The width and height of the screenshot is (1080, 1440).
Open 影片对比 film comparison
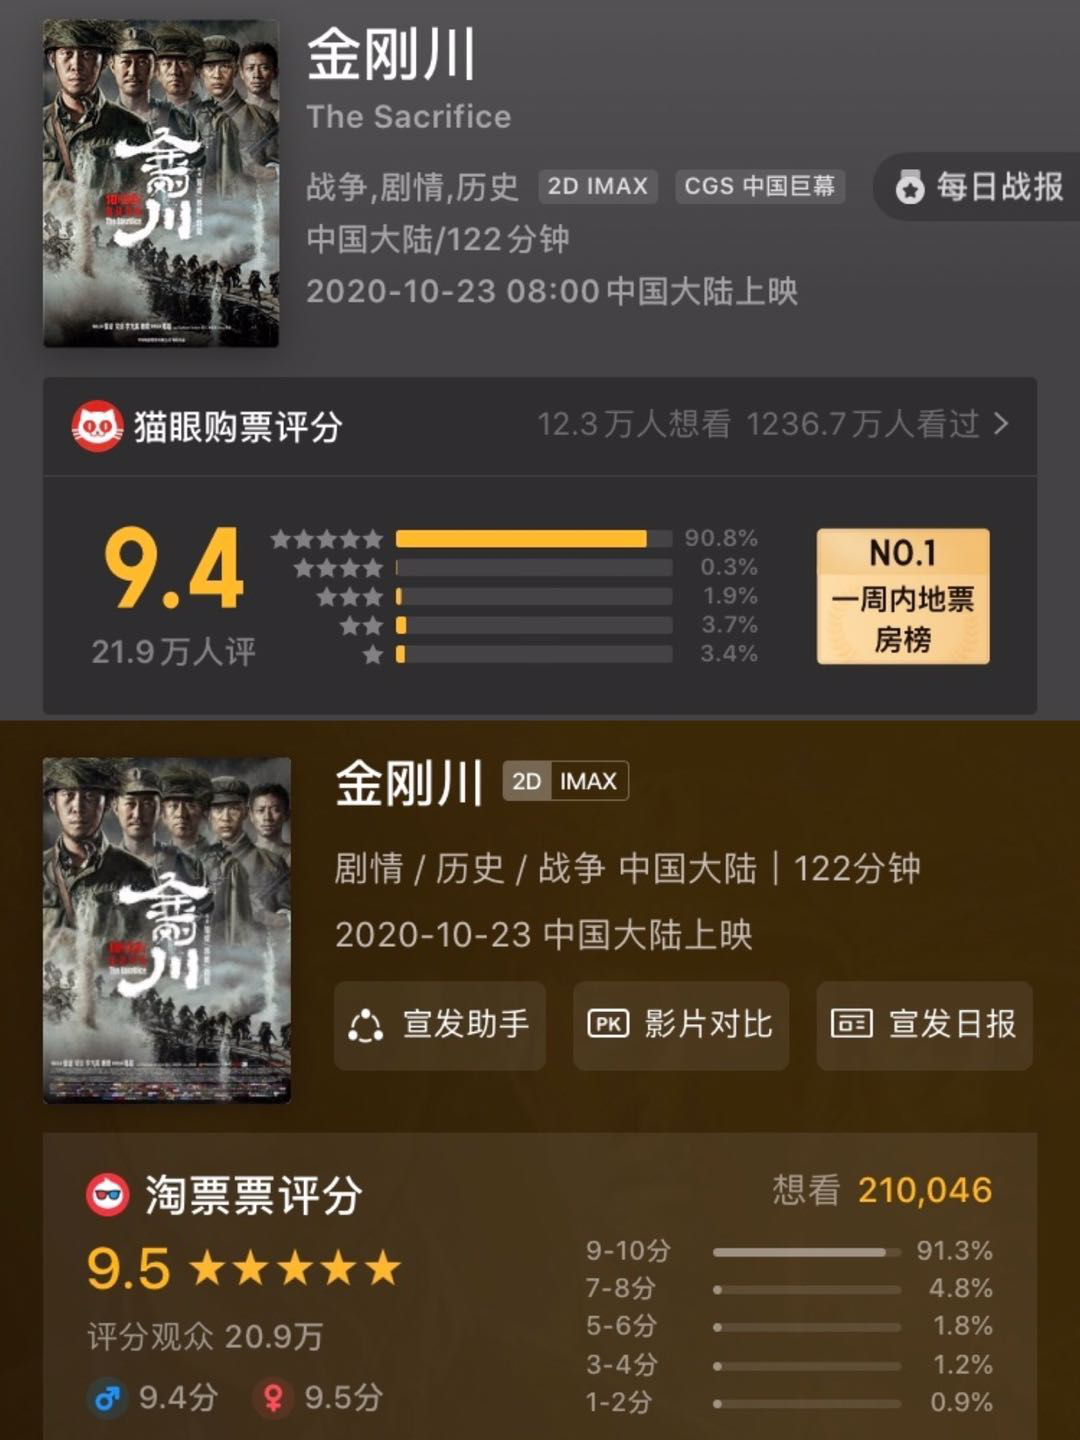pyautogui.click(x=681, y=1025)
